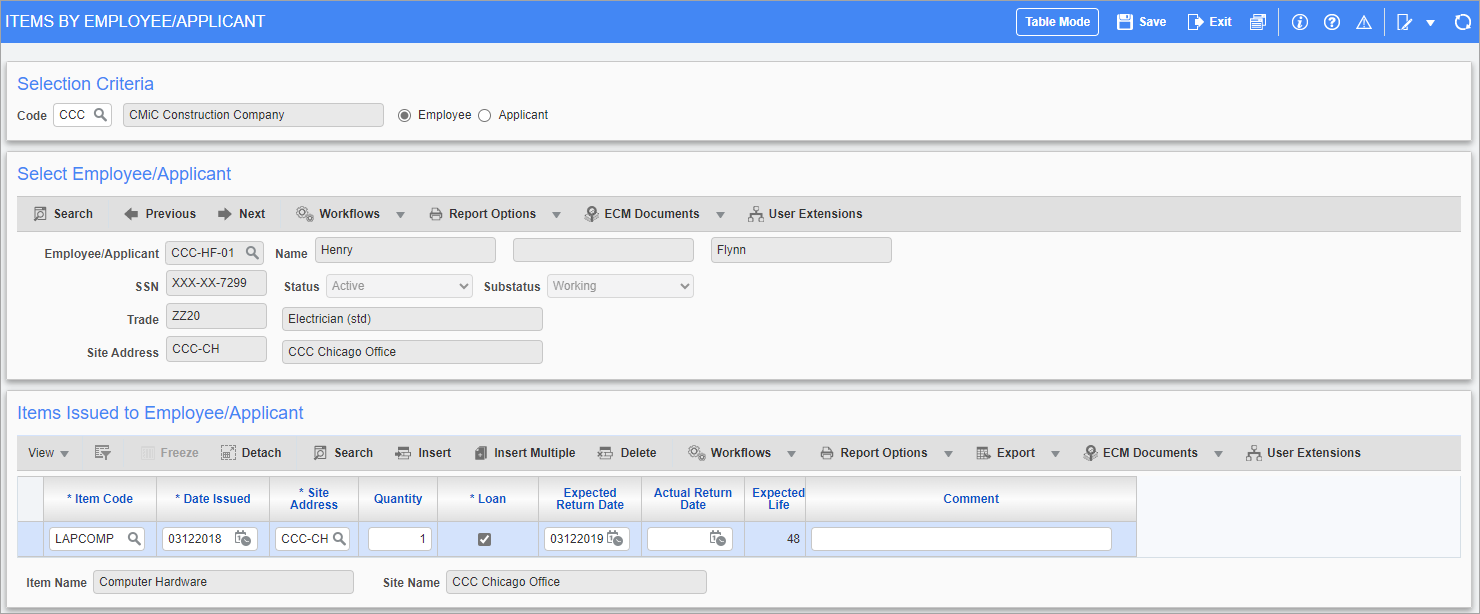The image size is (1480, 614).
Task: Select the Applicant radio button
Action: point(484,114)
